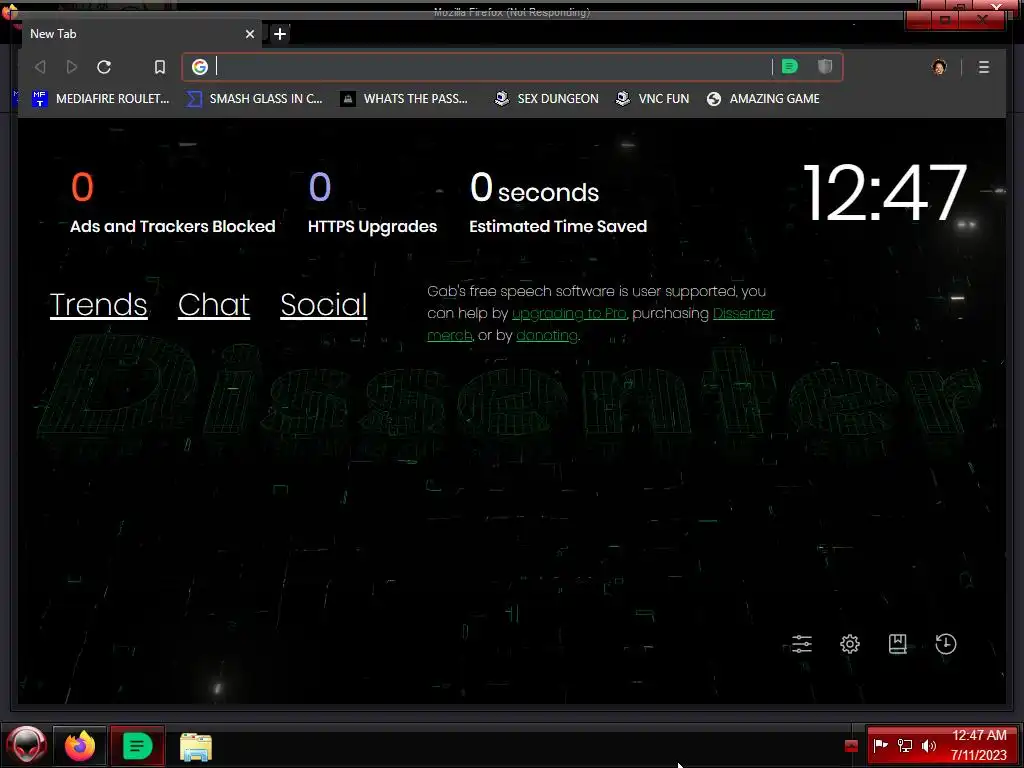Click the HTTPS Upgrades counter
The height and width of the screenshot is (768, 1024).
[x=372, y=202]
